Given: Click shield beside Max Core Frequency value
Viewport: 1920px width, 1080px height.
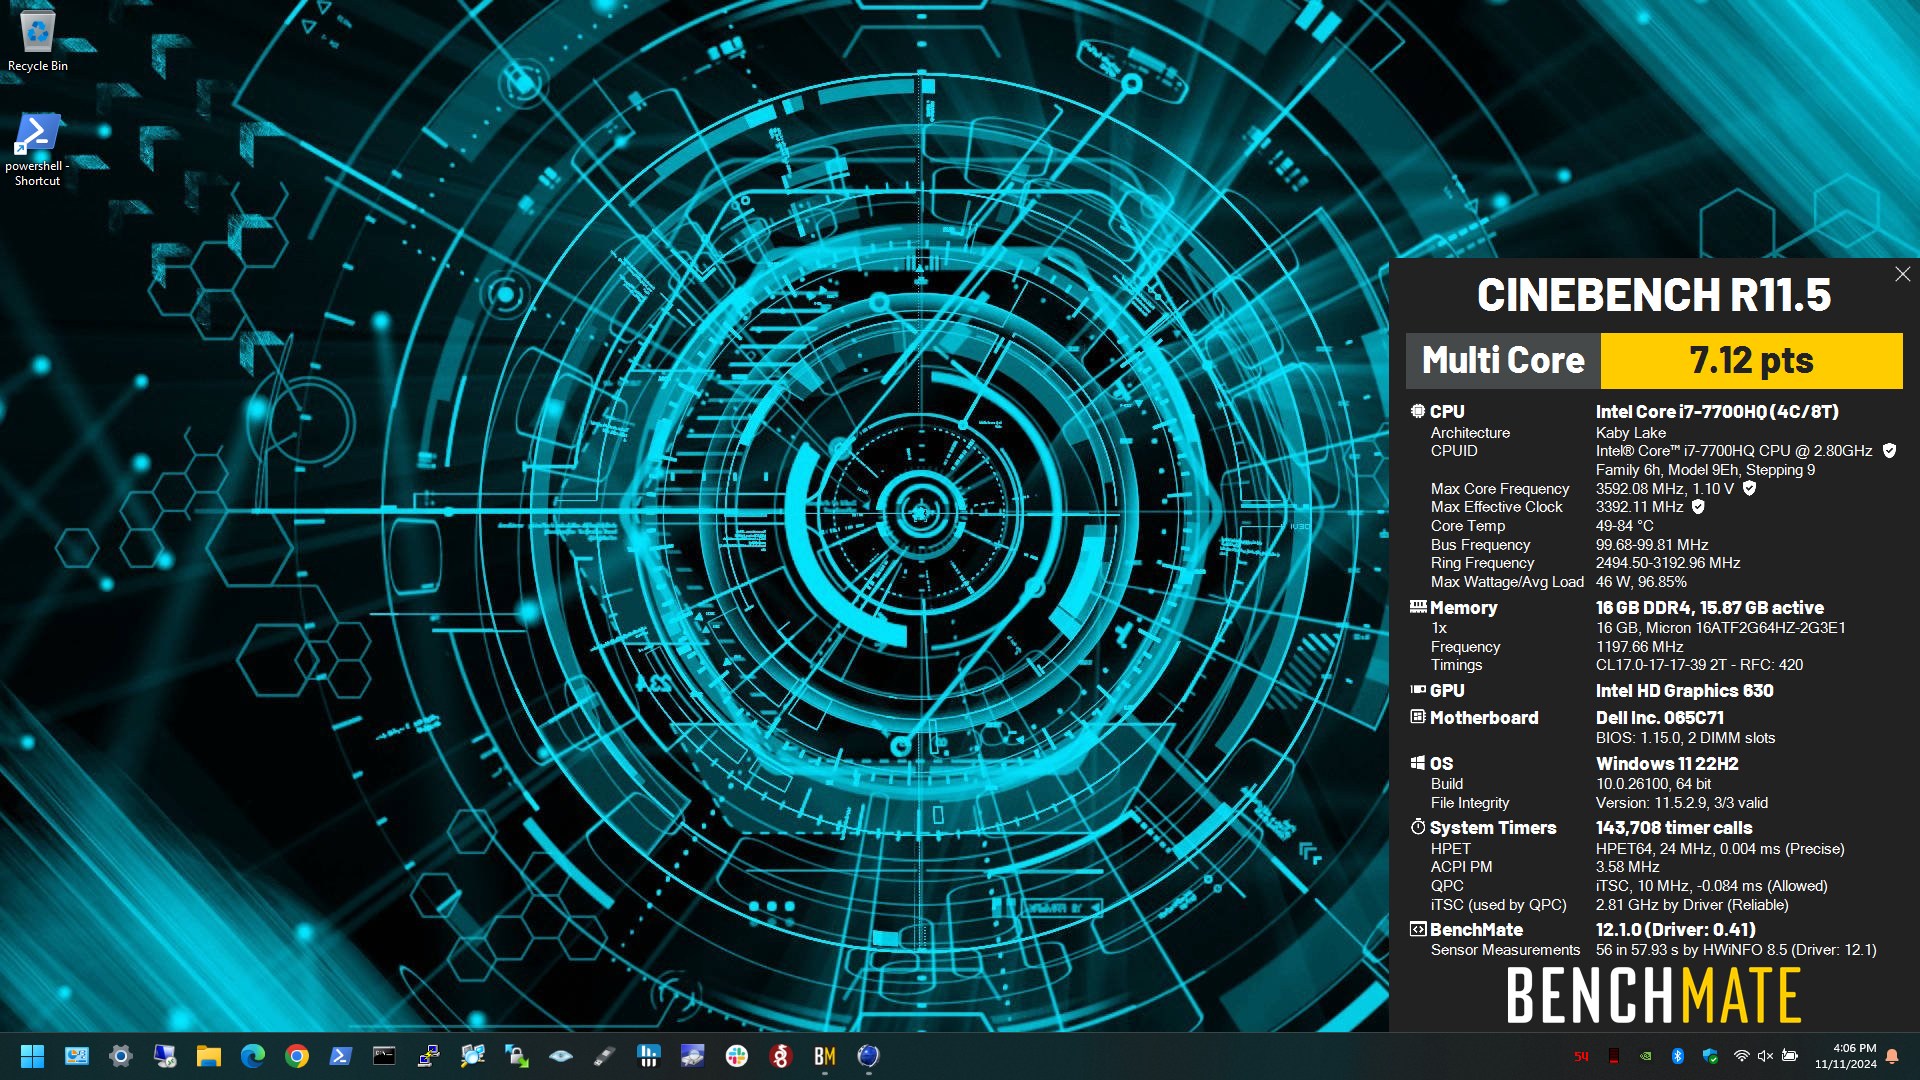Looking at the screenshot, I should (x=1749, y=488).
